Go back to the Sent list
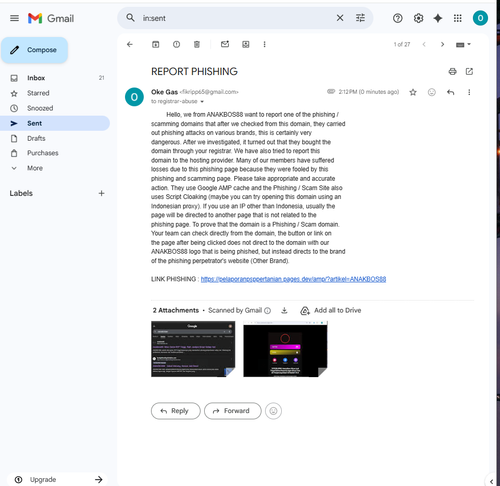This screenshot has height=486, width=500. pyautogui.click(x=130, y=44)
